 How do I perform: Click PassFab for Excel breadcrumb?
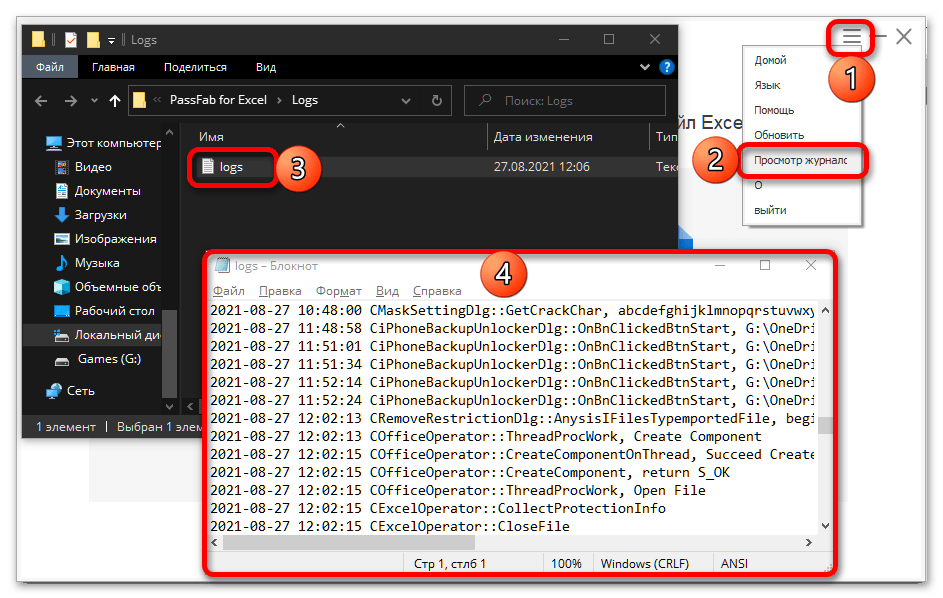coord(218,100)
